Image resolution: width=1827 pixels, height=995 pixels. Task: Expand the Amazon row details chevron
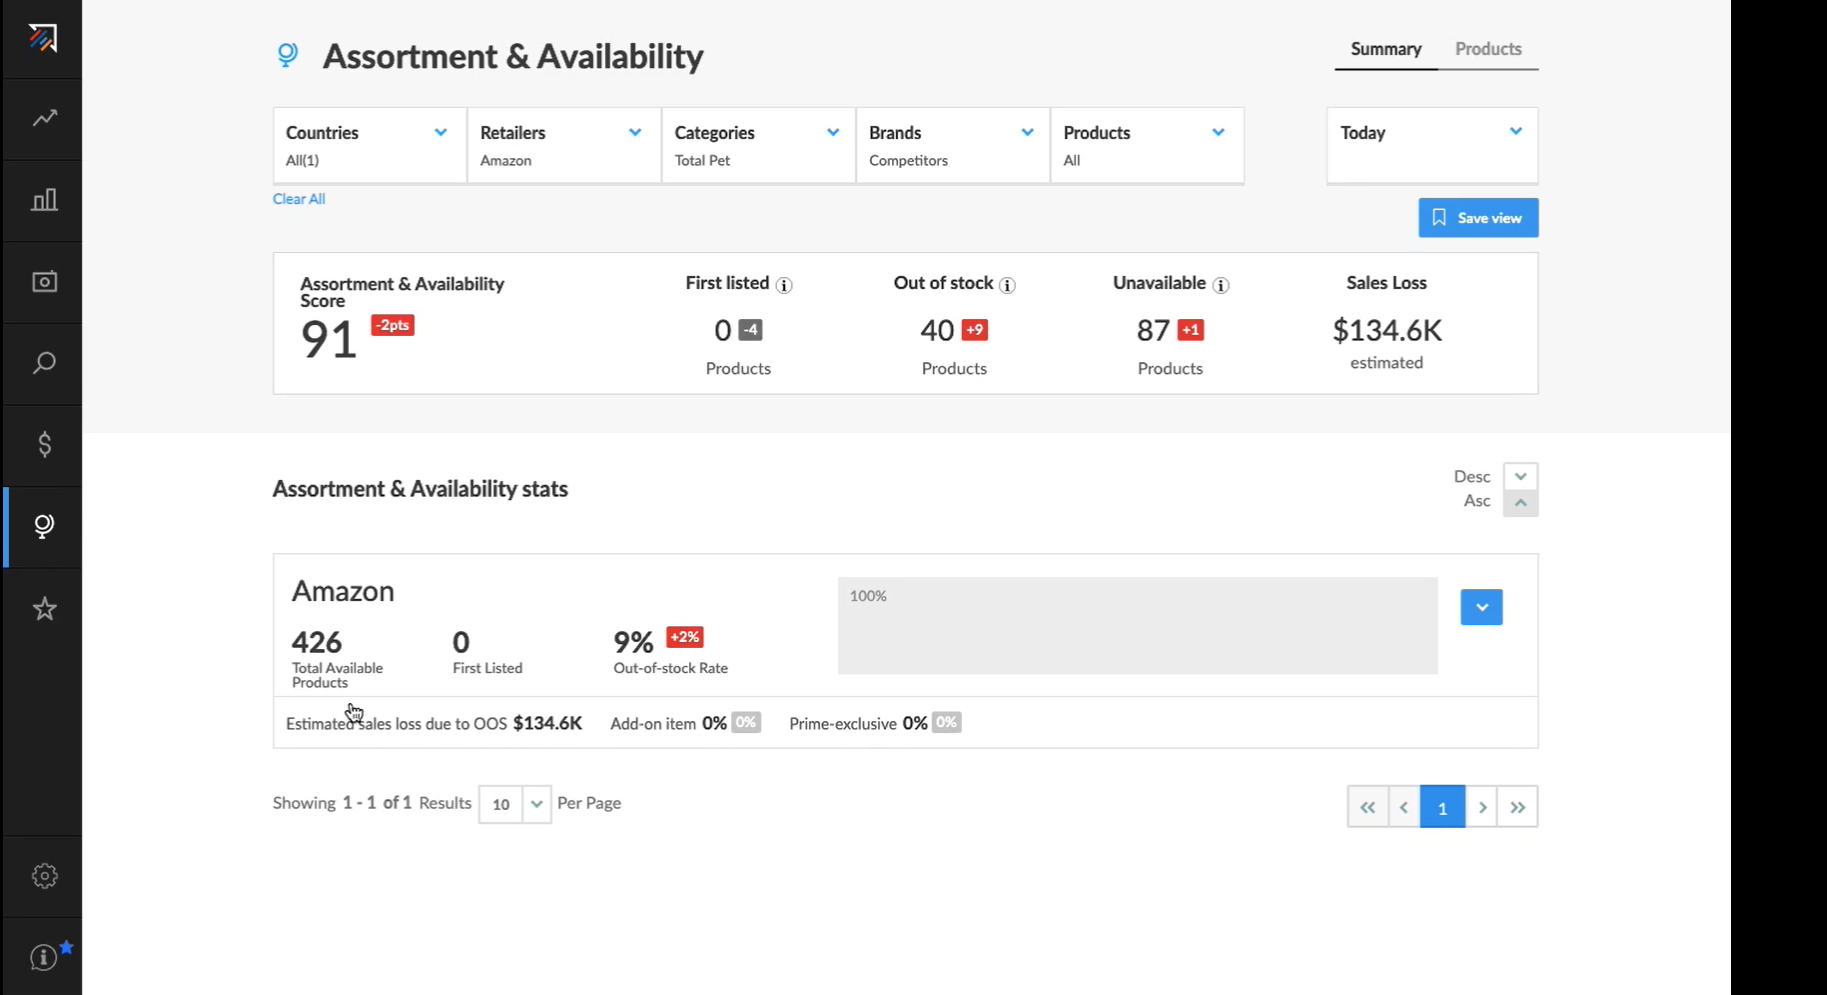click(x=1481, y=607)
